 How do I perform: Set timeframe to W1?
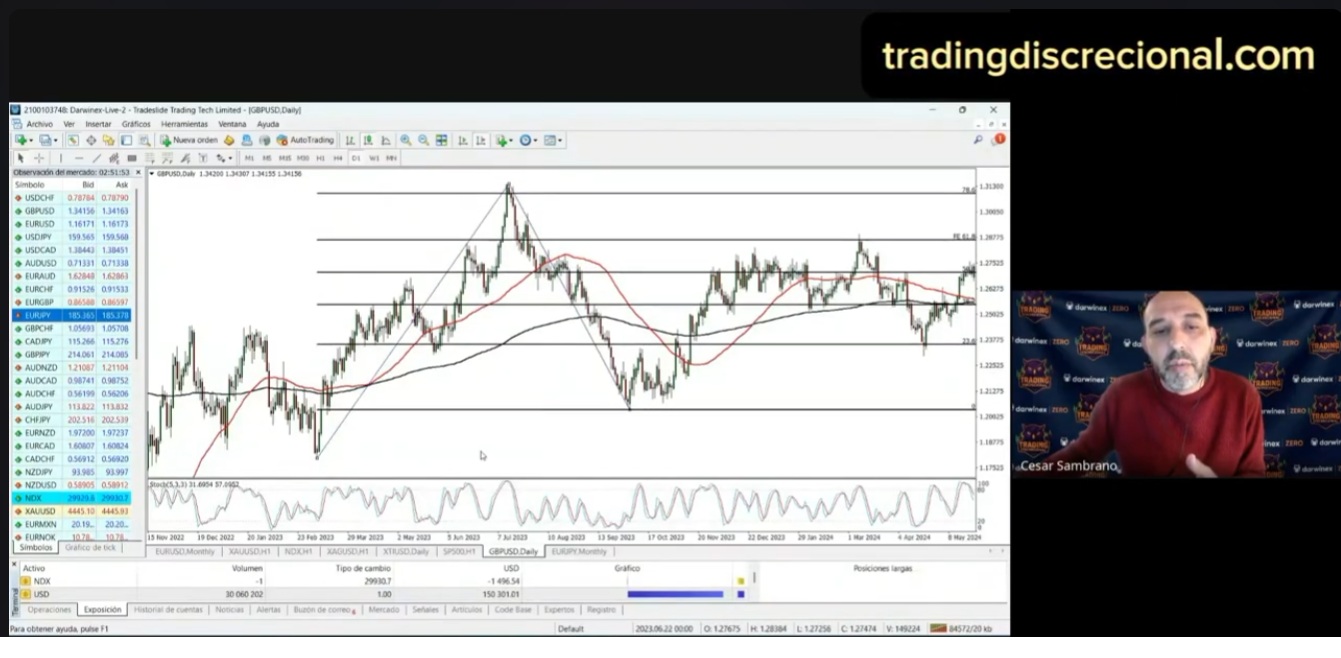click(x=374, y=158)
